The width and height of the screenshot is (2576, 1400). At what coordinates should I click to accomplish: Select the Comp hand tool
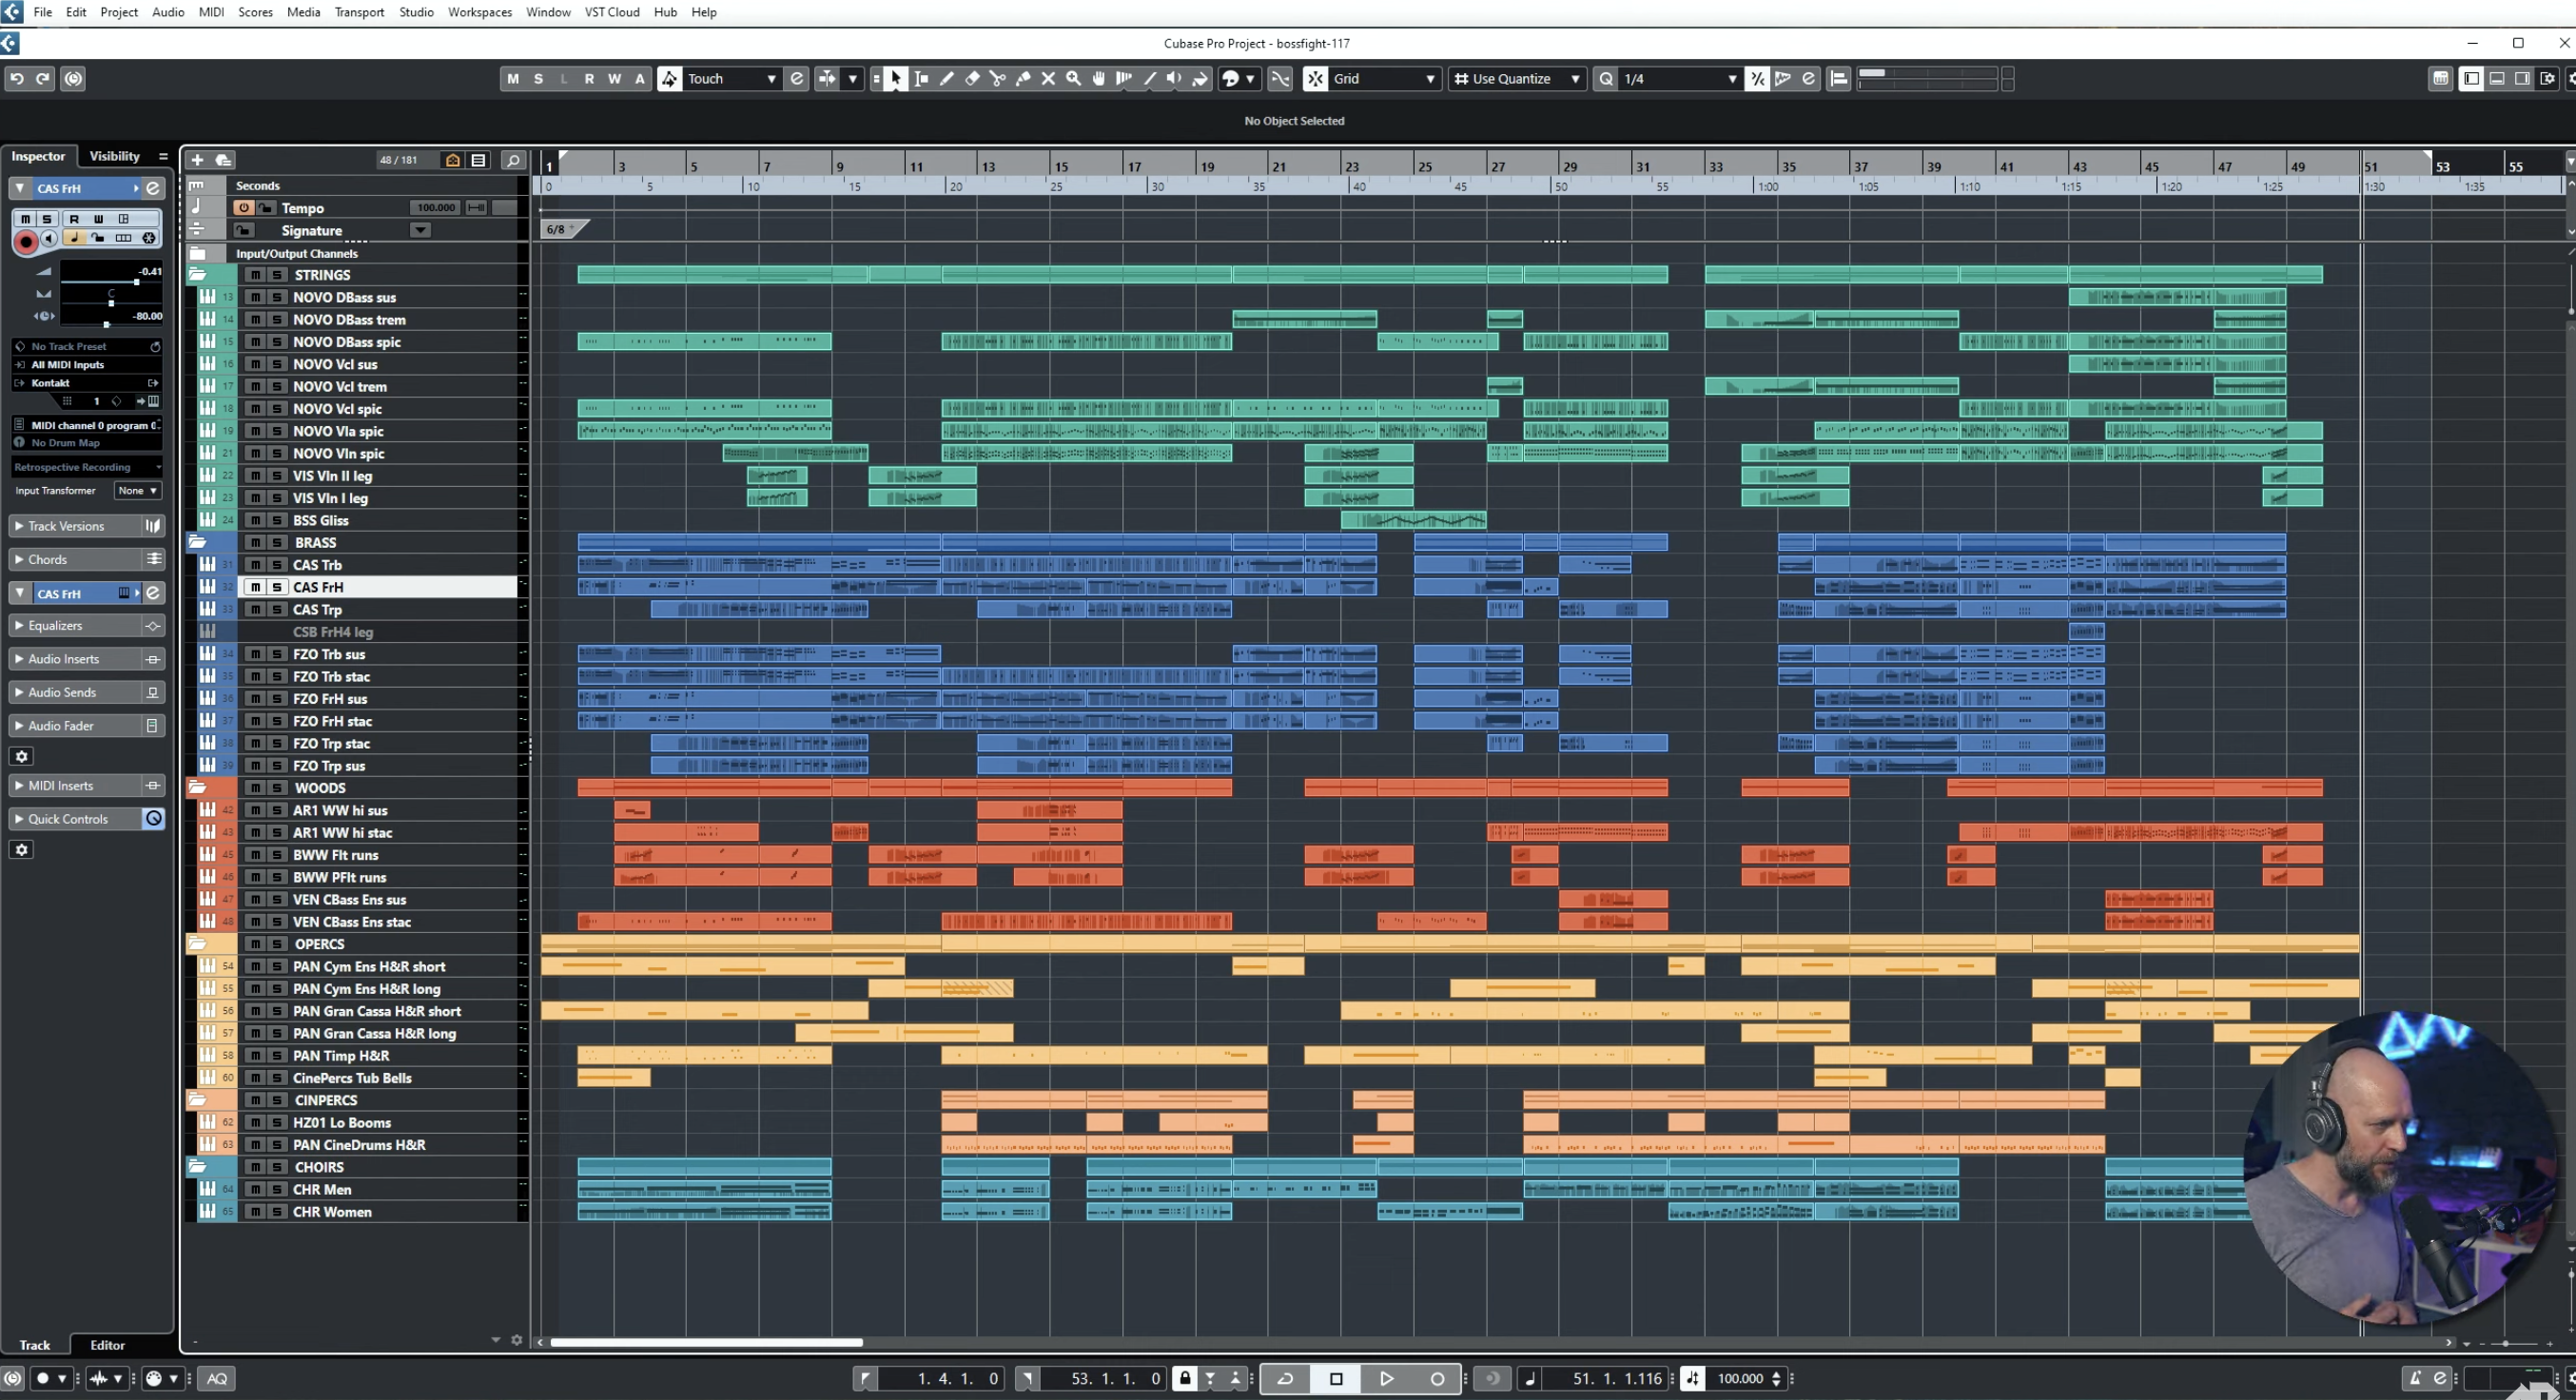click(x=1099, y=78)
